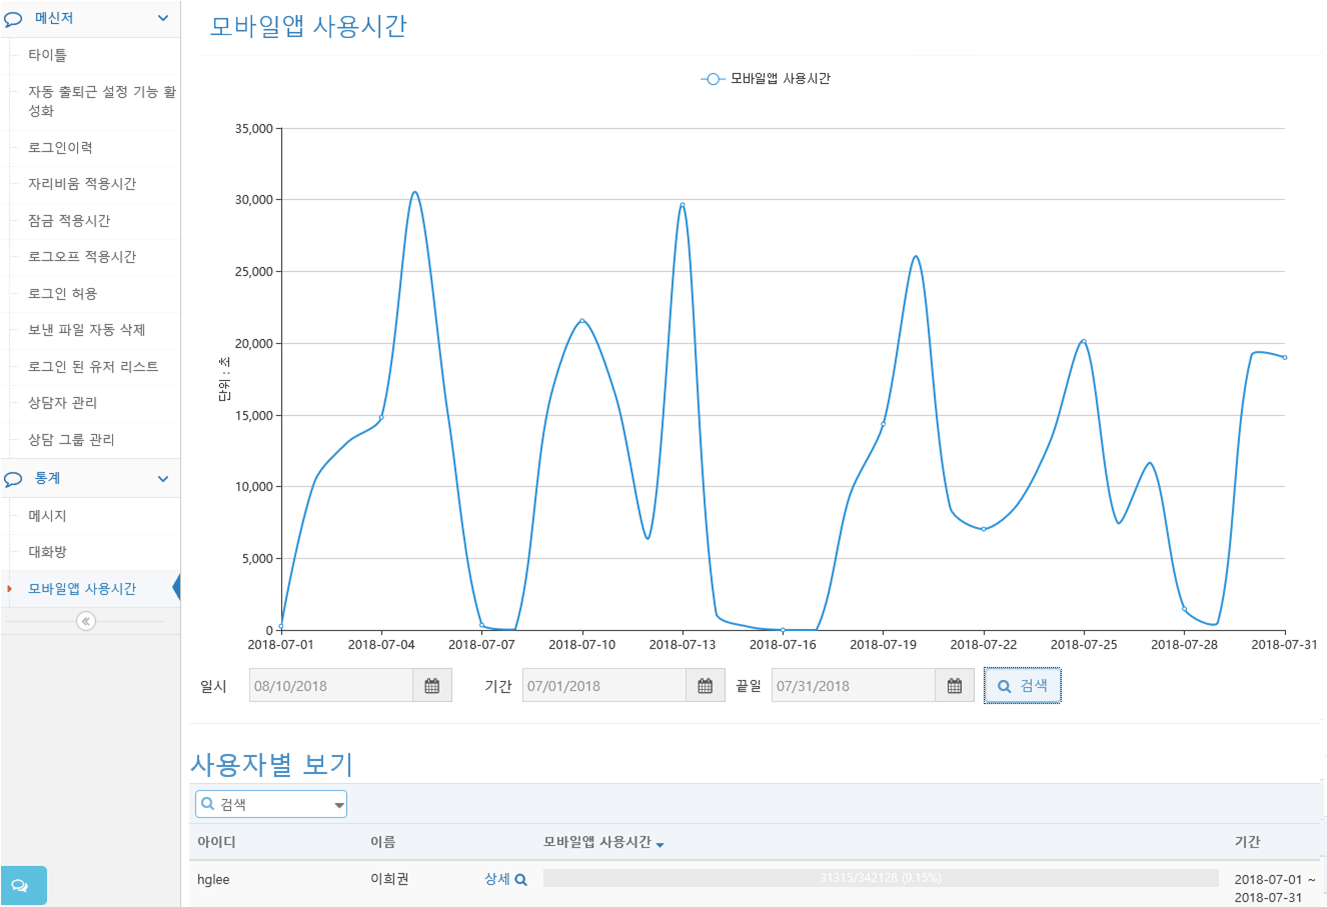Click the chat bubble icon at bottom left
1327x907 pixels.
(20, 886)
